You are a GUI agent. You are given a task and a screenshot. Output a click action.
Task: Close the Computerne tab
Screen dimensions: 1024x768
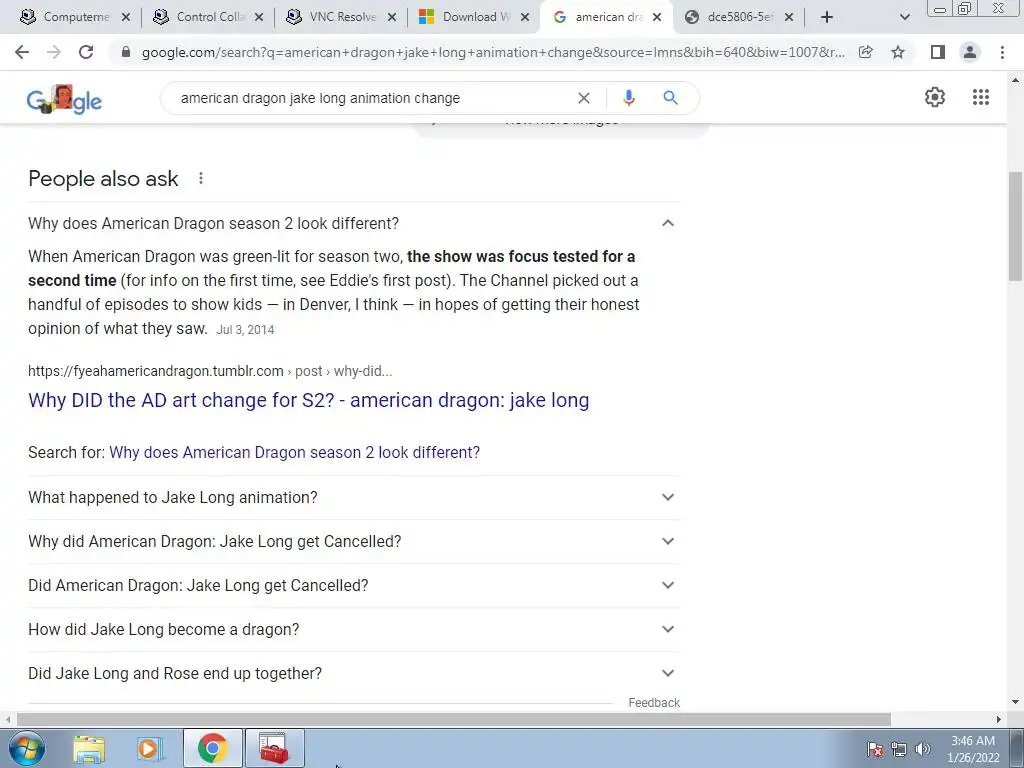[x=126, y=17]
